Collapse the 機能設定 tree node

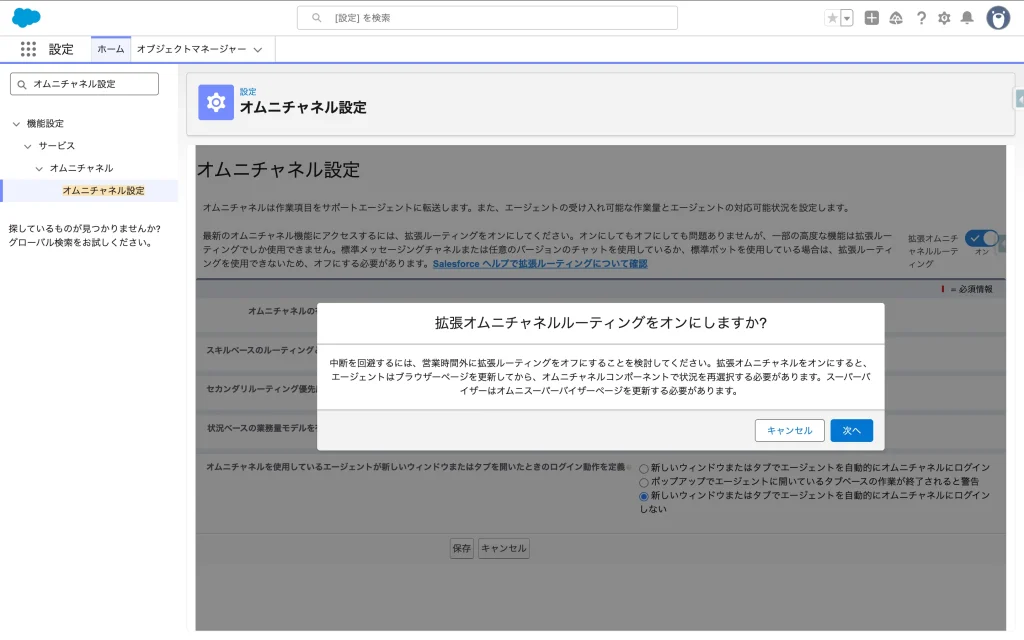click(x=16, y=124)
